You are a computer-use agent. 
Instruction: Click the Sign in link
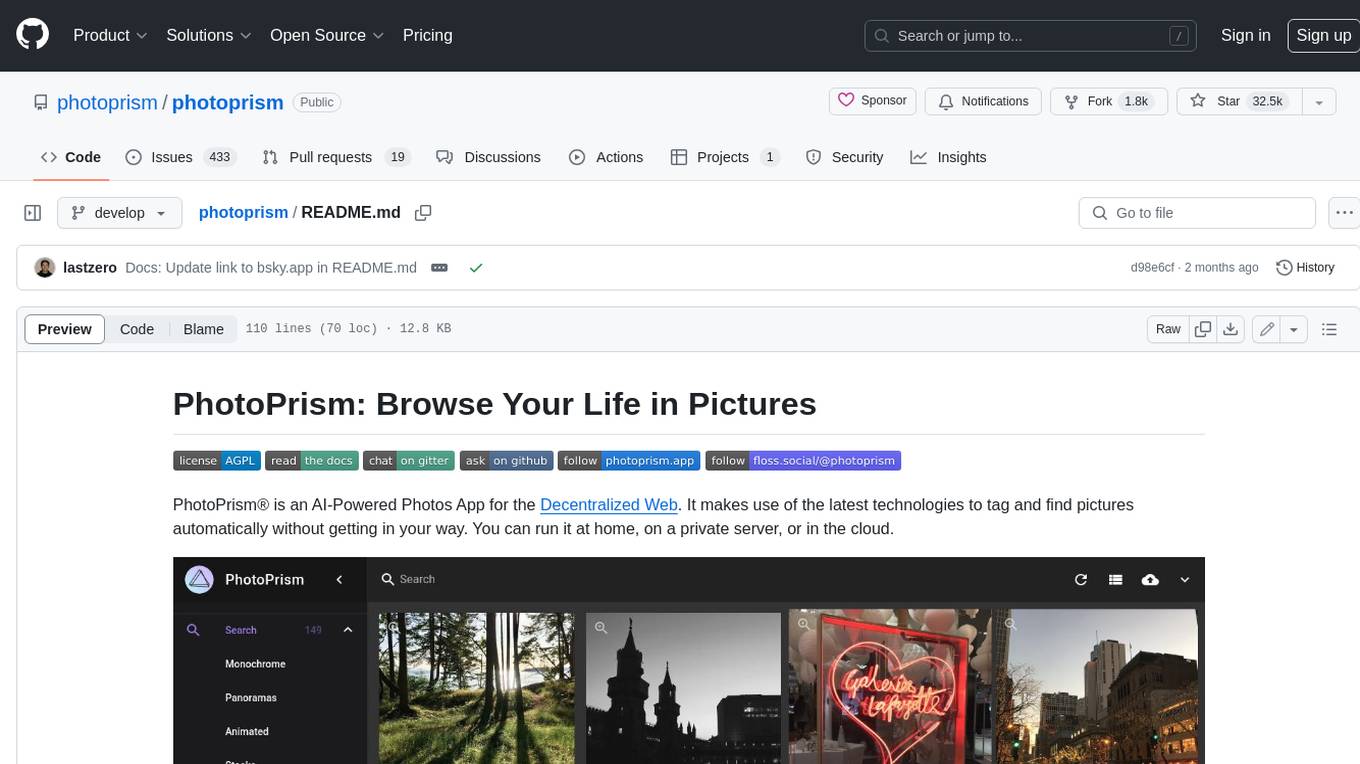[x=1245, y=35]
